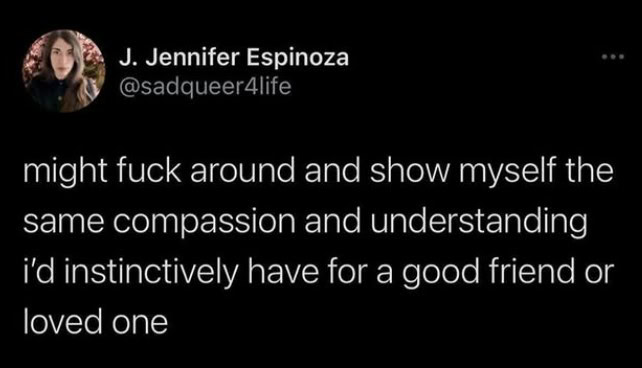Click the word "might" starting the tweet
Image resolution: width=642 pixels, height=368 pixels.
[66, 172]
